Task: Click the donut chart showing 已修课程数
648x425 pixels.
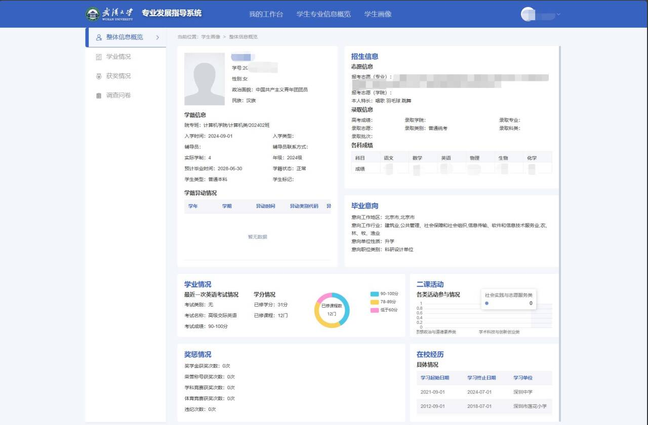Action: pyautogui.click(x=331, y=310)
